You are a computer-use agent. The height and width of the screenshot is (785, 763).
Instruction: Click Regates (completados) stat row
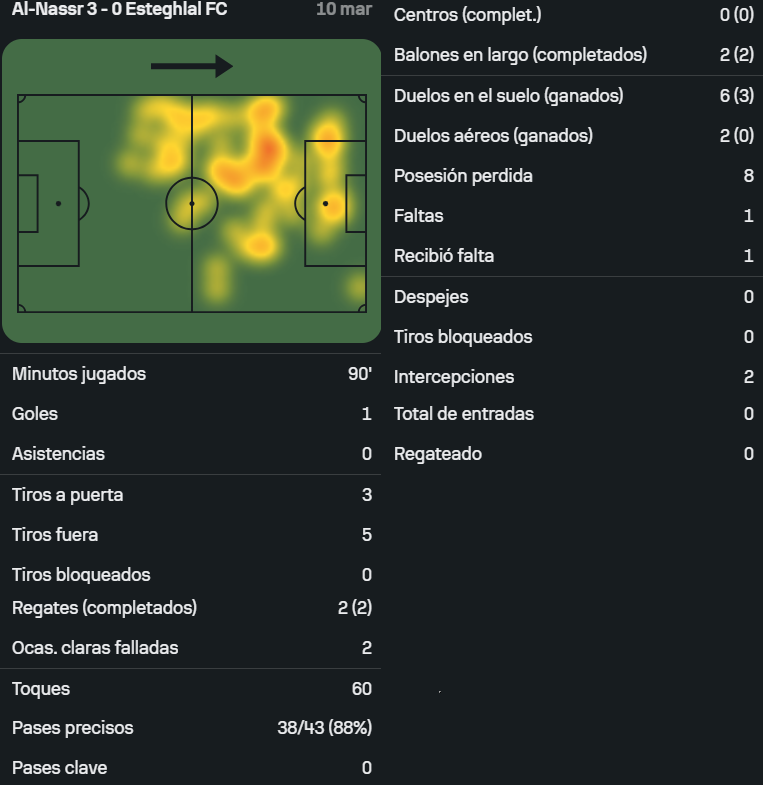click(x=191, y=607)
